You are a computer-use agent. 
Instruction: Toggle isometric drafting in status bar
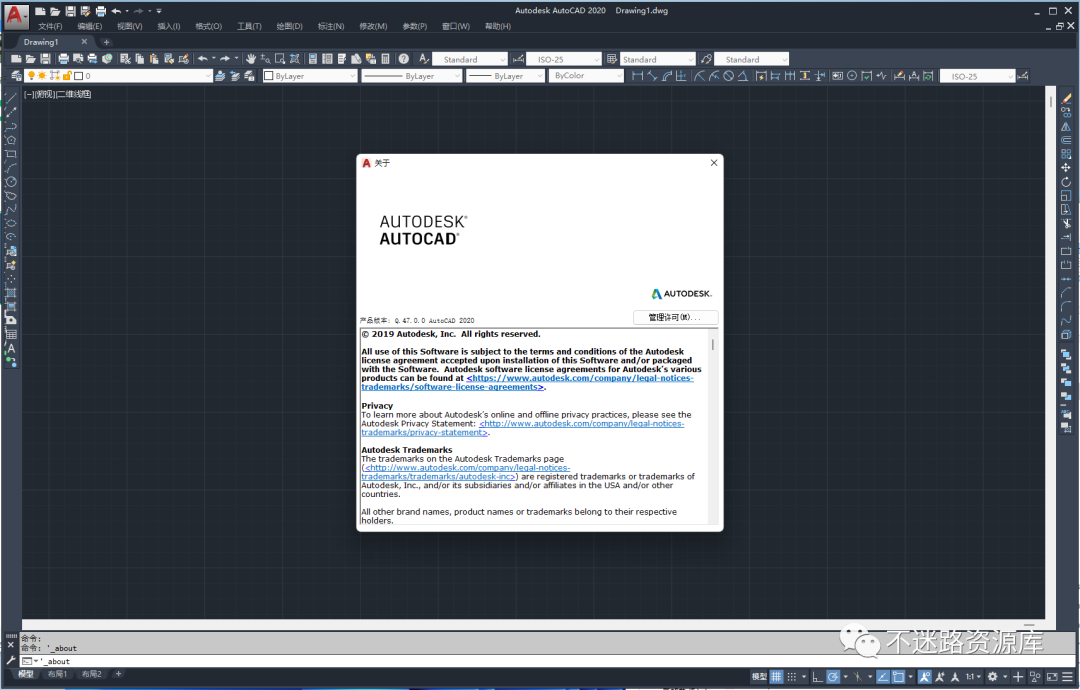(858, 676)
